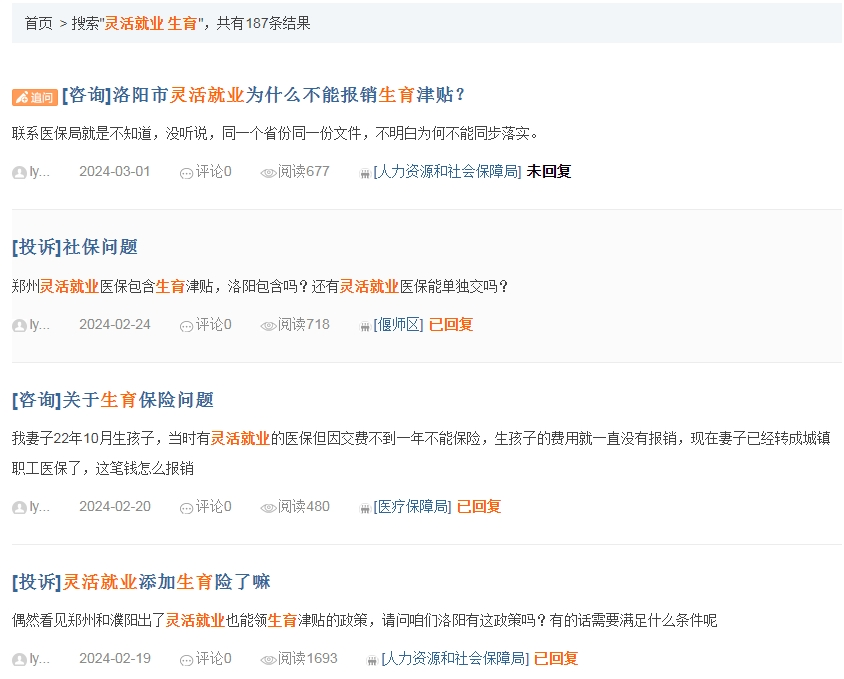The image size is (844, 679).
Task: Click the 未回复 status label
Action: pos(548,172)
